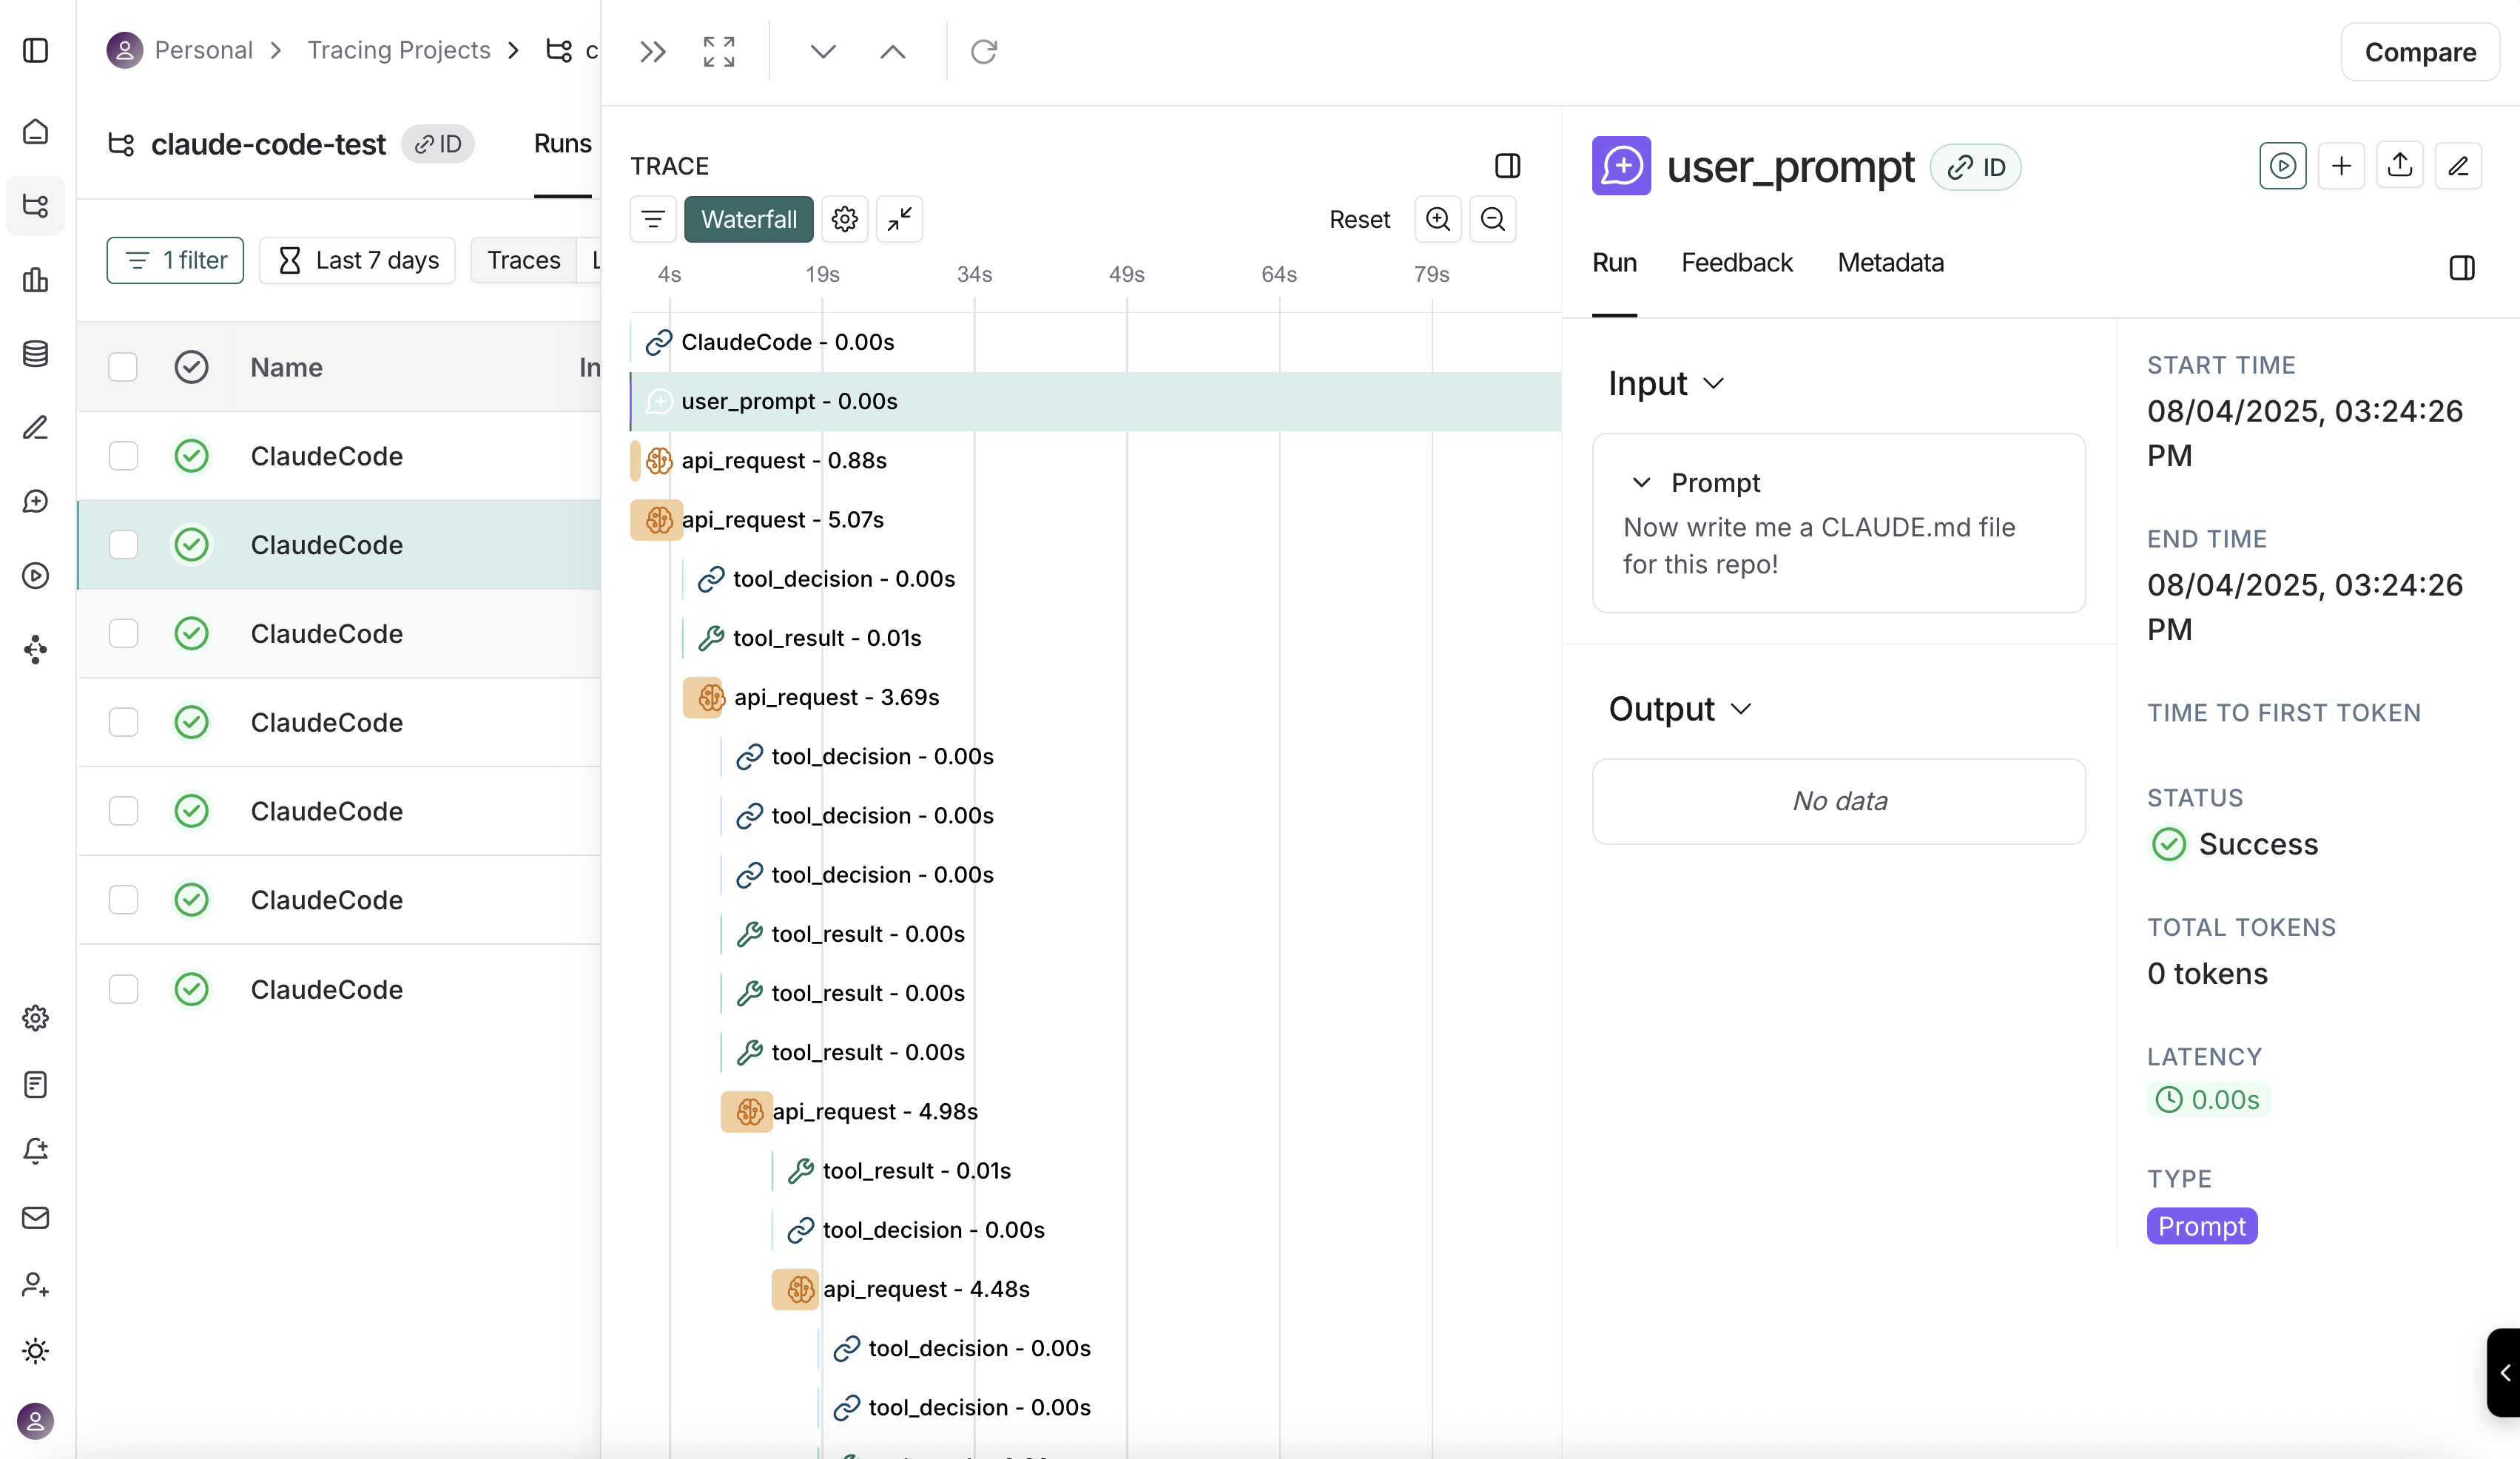Viewport: 2520px width, 1459px height.
Task: Expand trace panel to fullscreen
Action: [x=718, y=52]
